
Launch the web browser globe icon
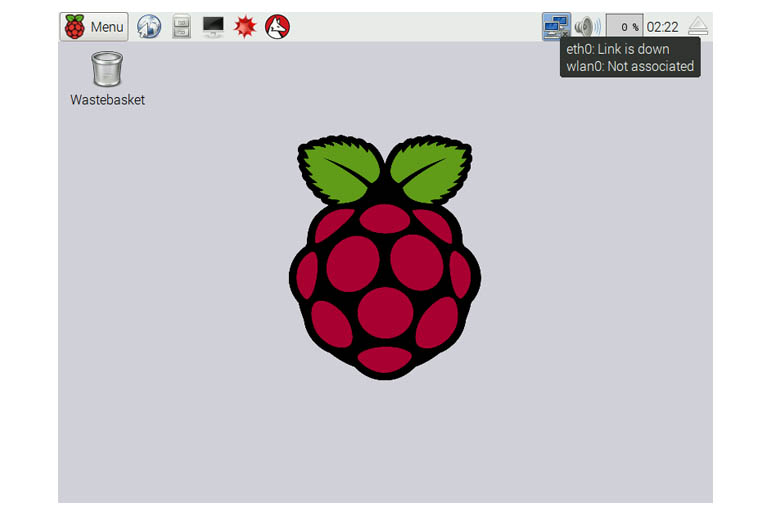(x=149, y=26)
